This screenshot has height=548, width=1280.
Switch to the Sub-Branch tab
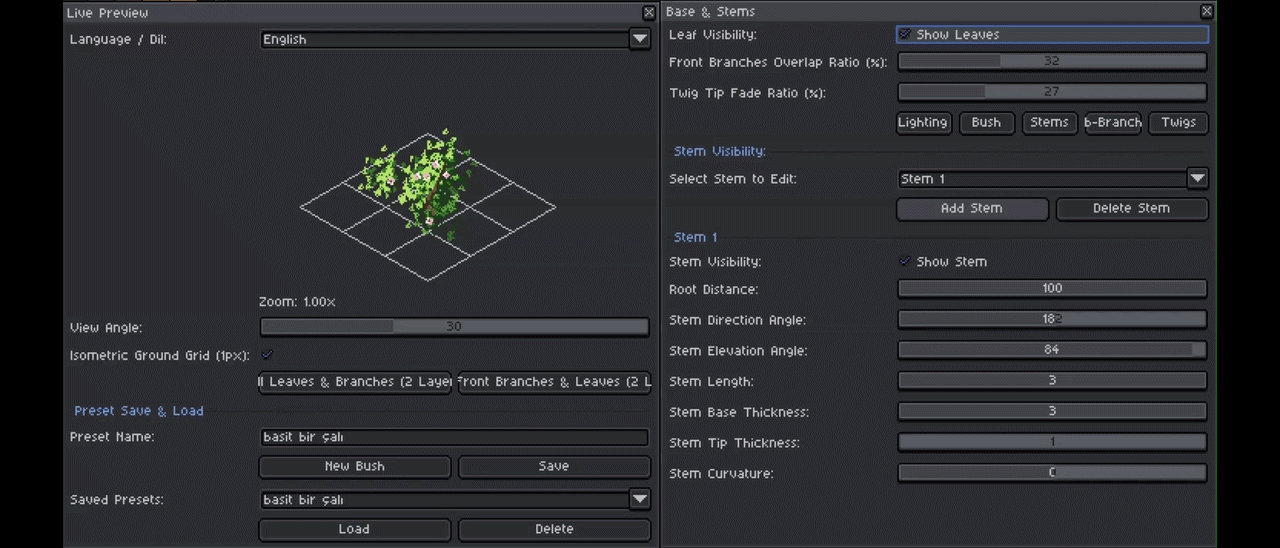click(1113, 123)
